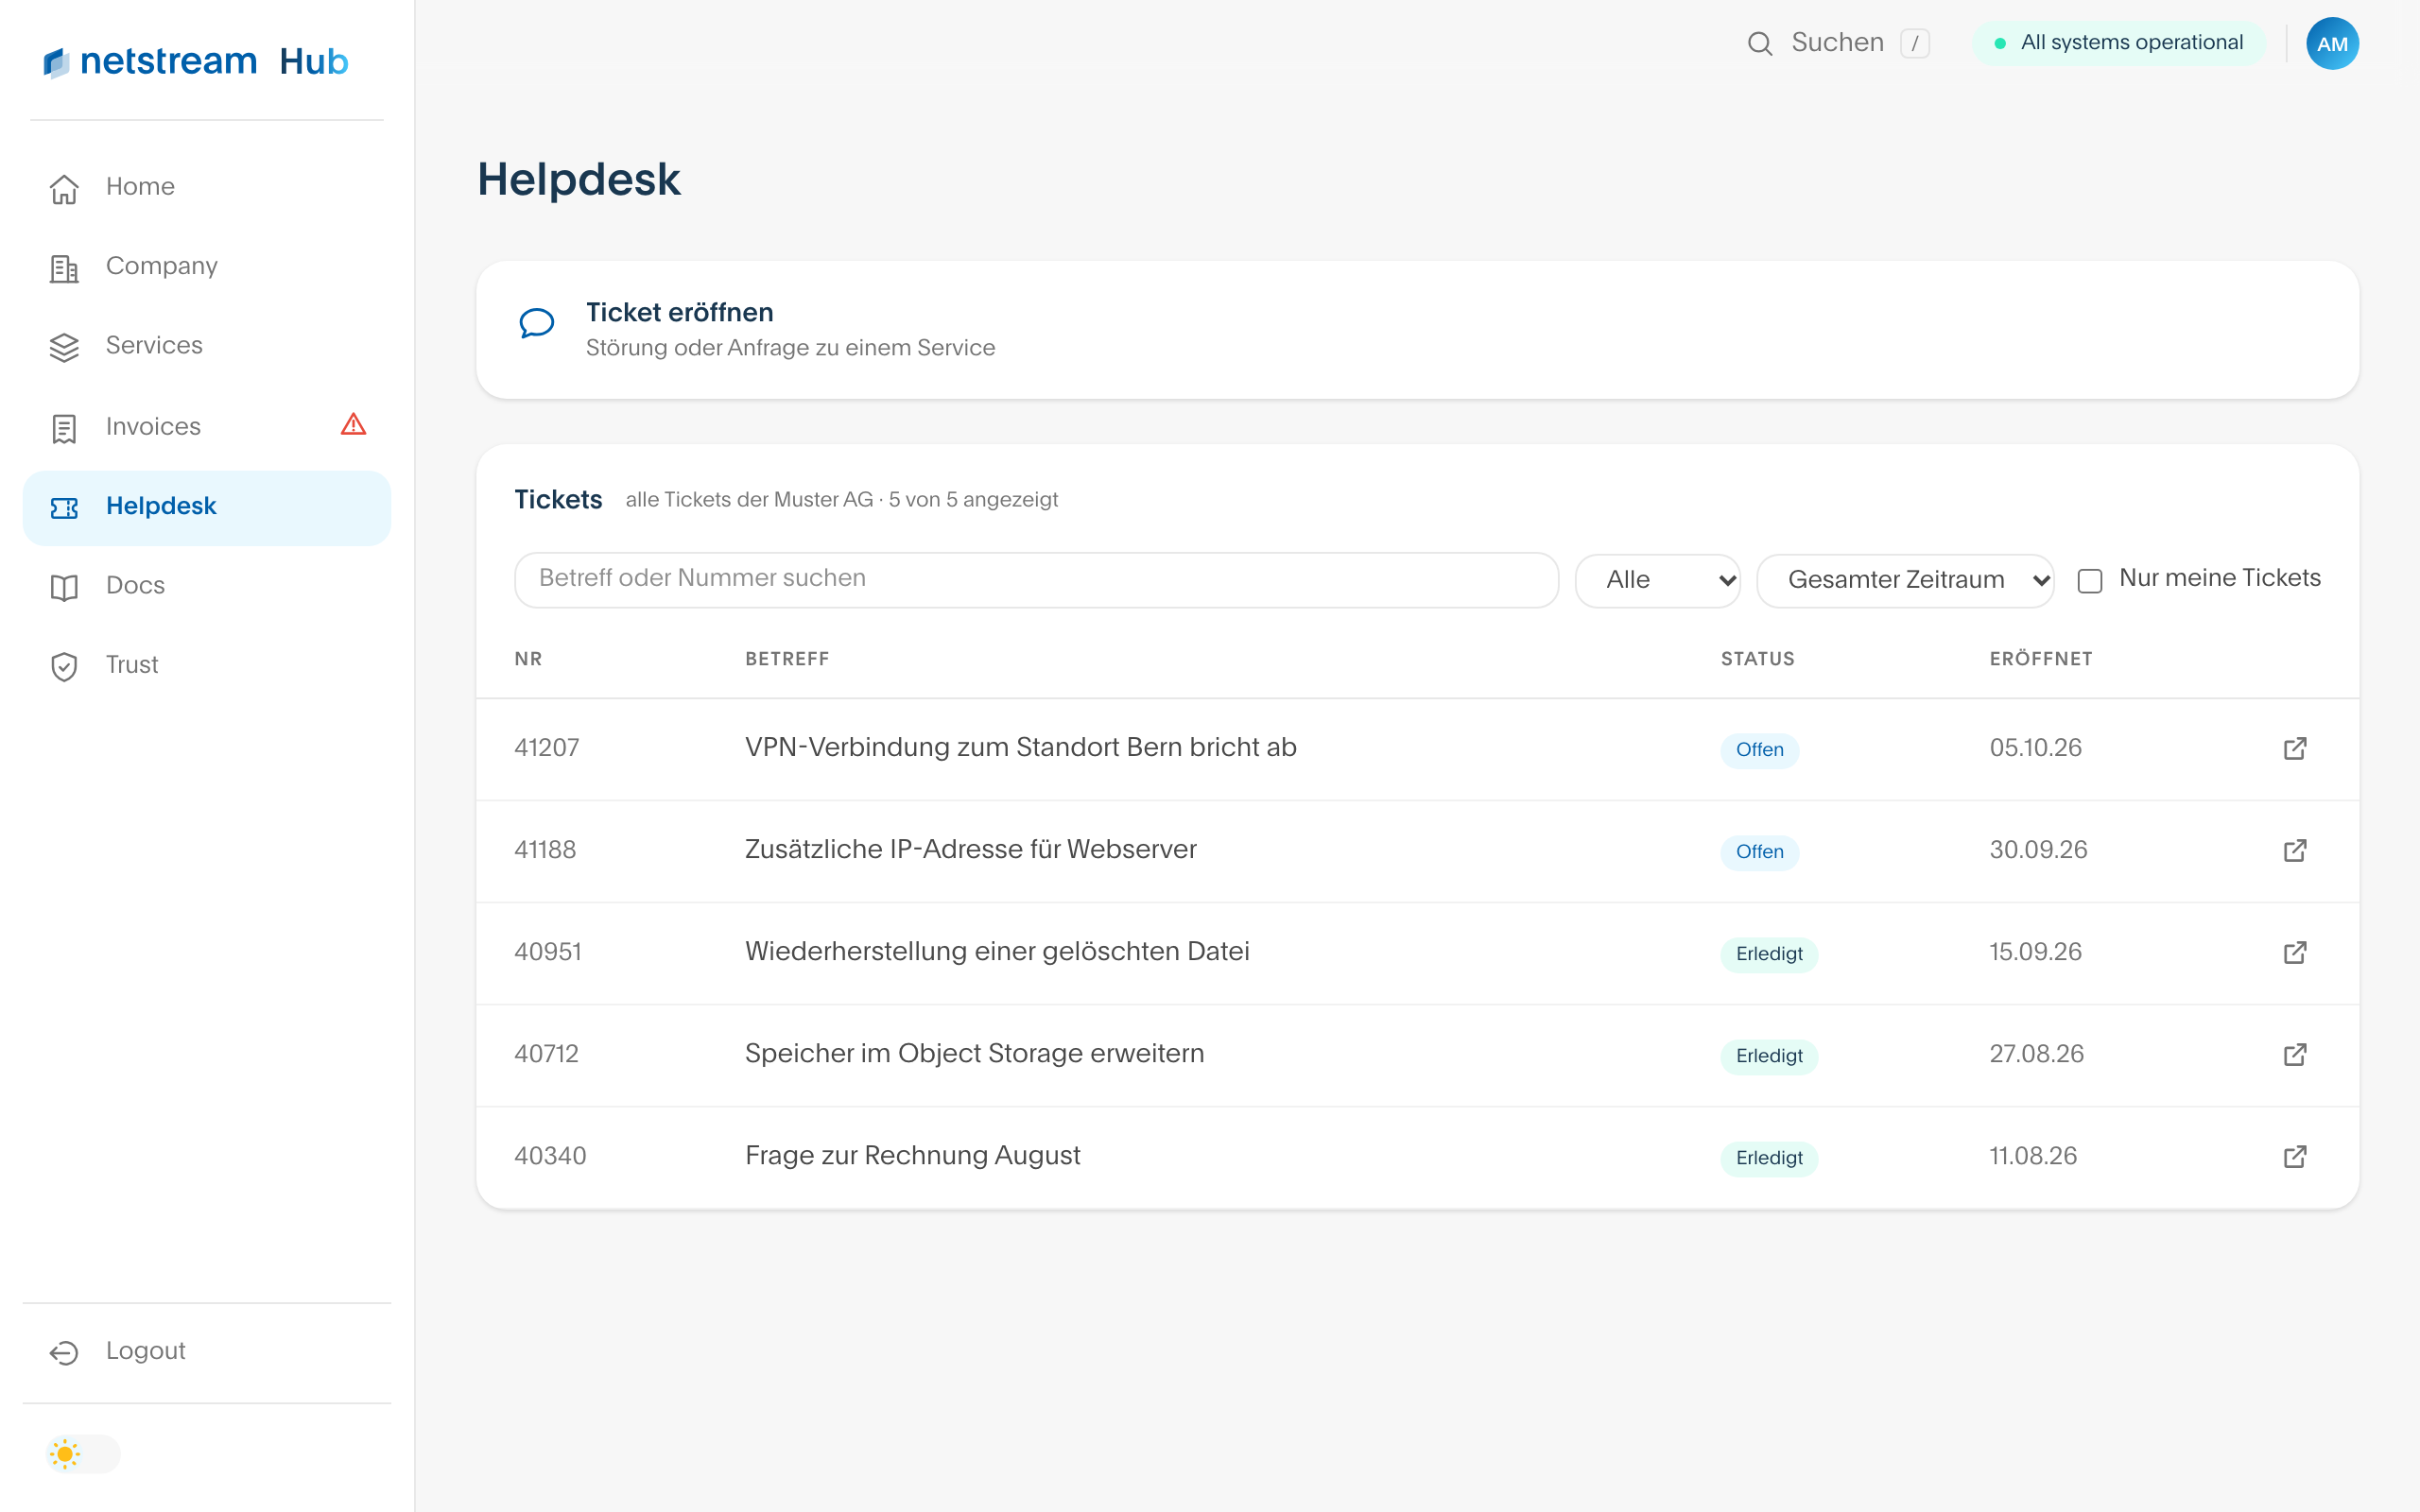The width and height of the screenshot is (2420, 1512).
Task: Click the Logout arrow icon
Action: [x=64, y=1352]
